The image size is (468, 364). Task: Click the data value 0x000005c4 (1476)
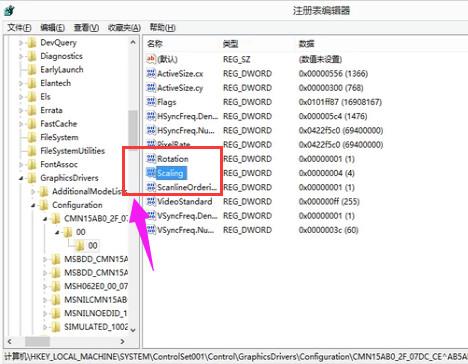click(333, 116)
